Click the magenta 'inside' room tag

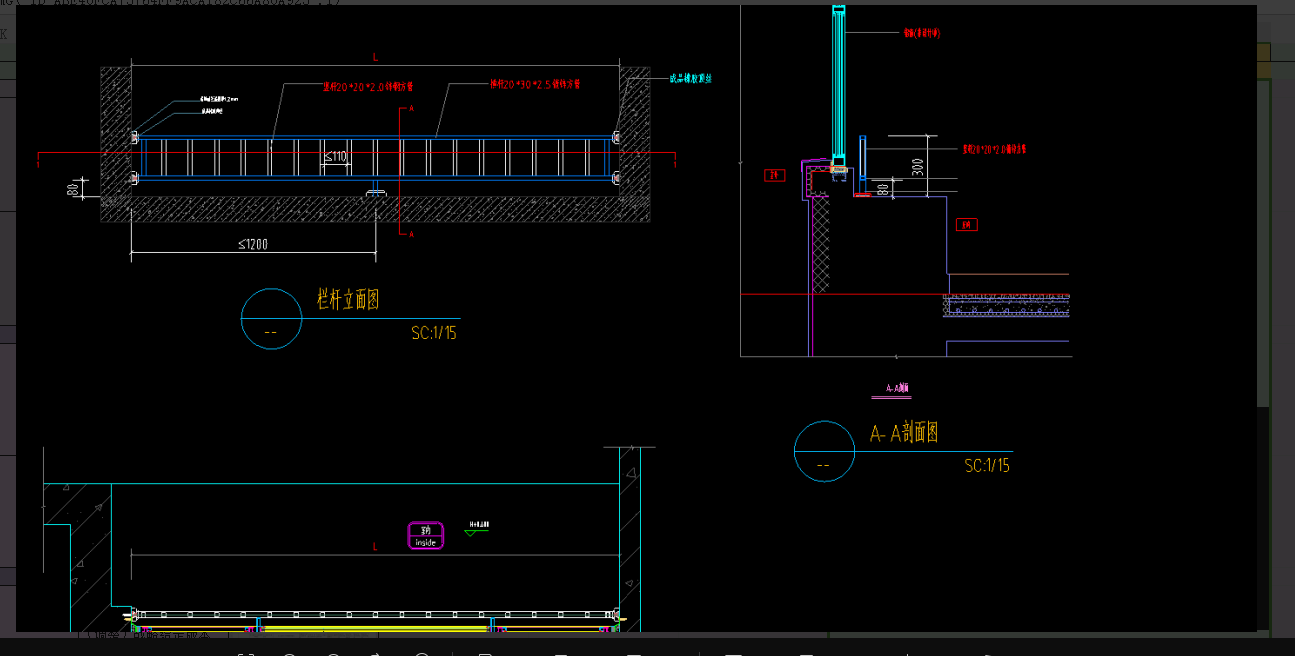coord(426,536)
